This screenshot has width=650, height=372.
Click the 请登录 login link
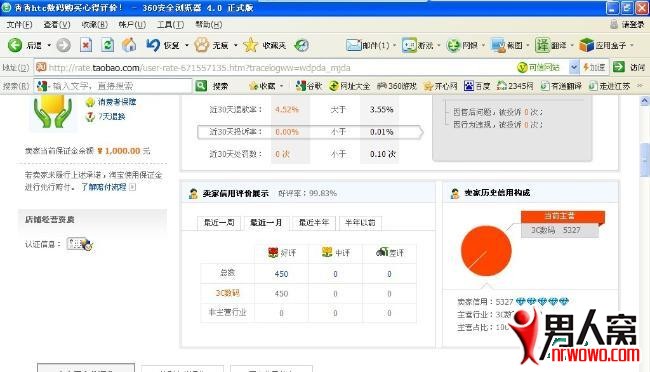(x=633, y=24)
